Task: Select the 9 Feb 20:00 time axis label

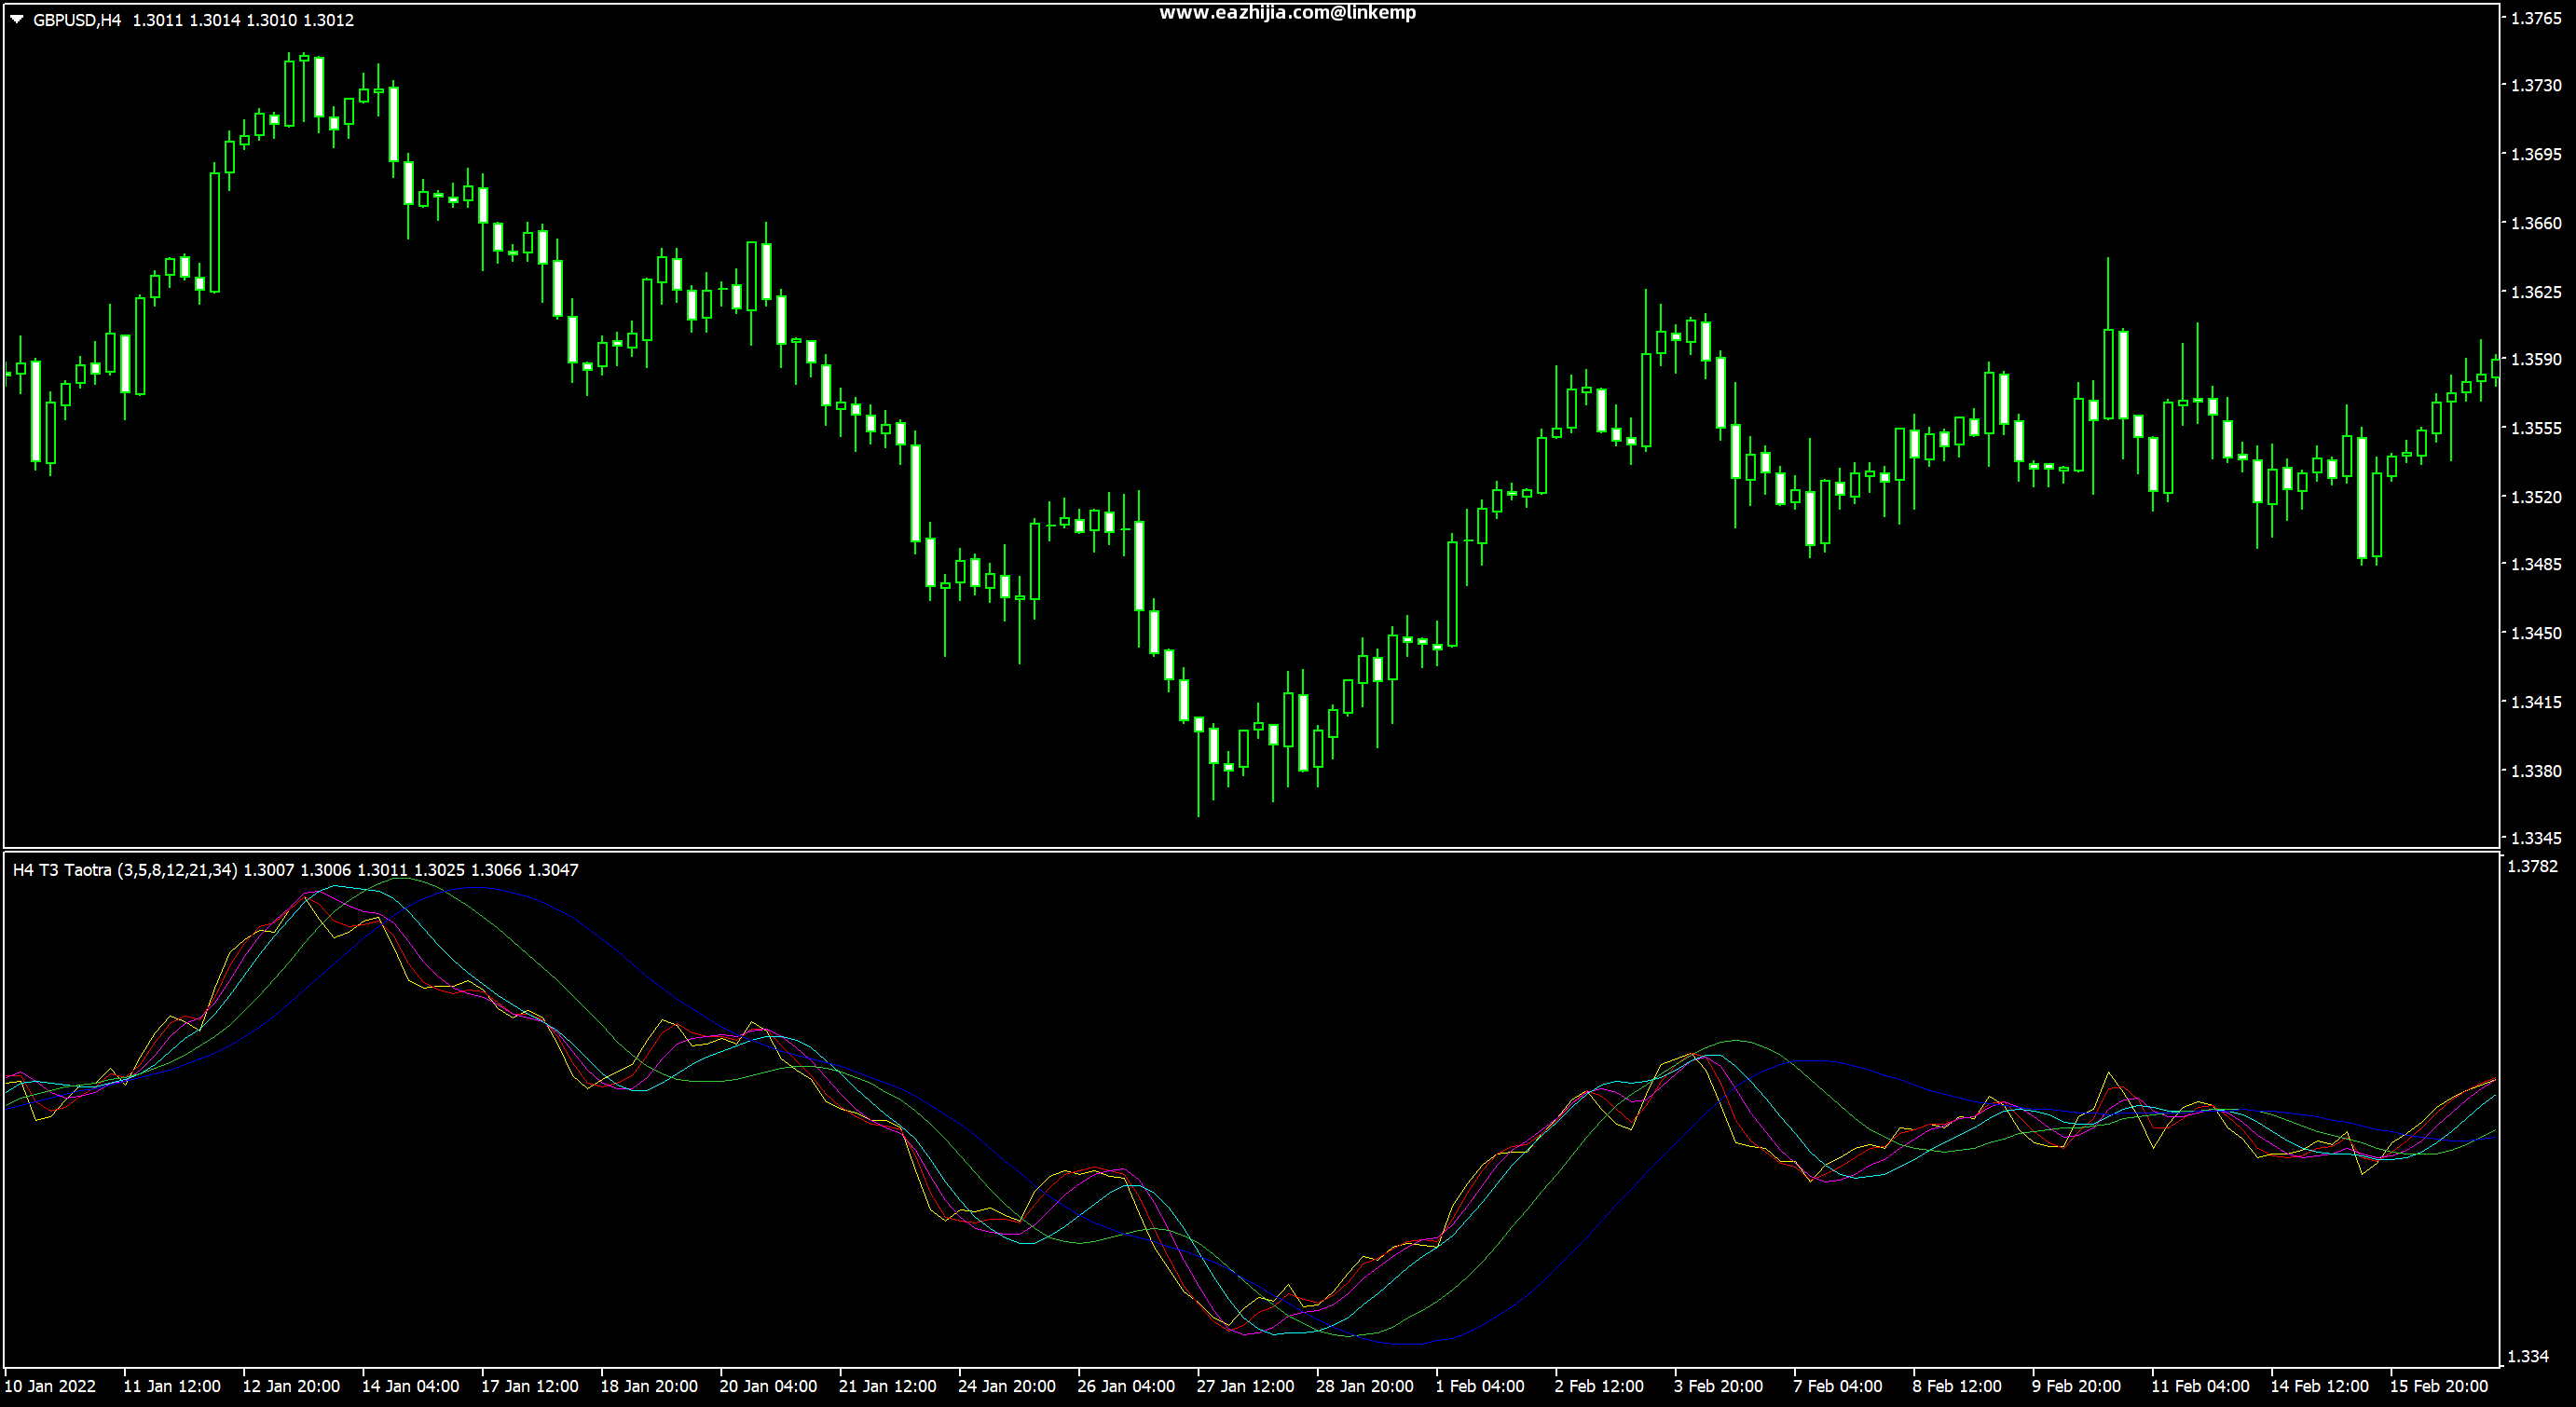Action: 2076,1386
